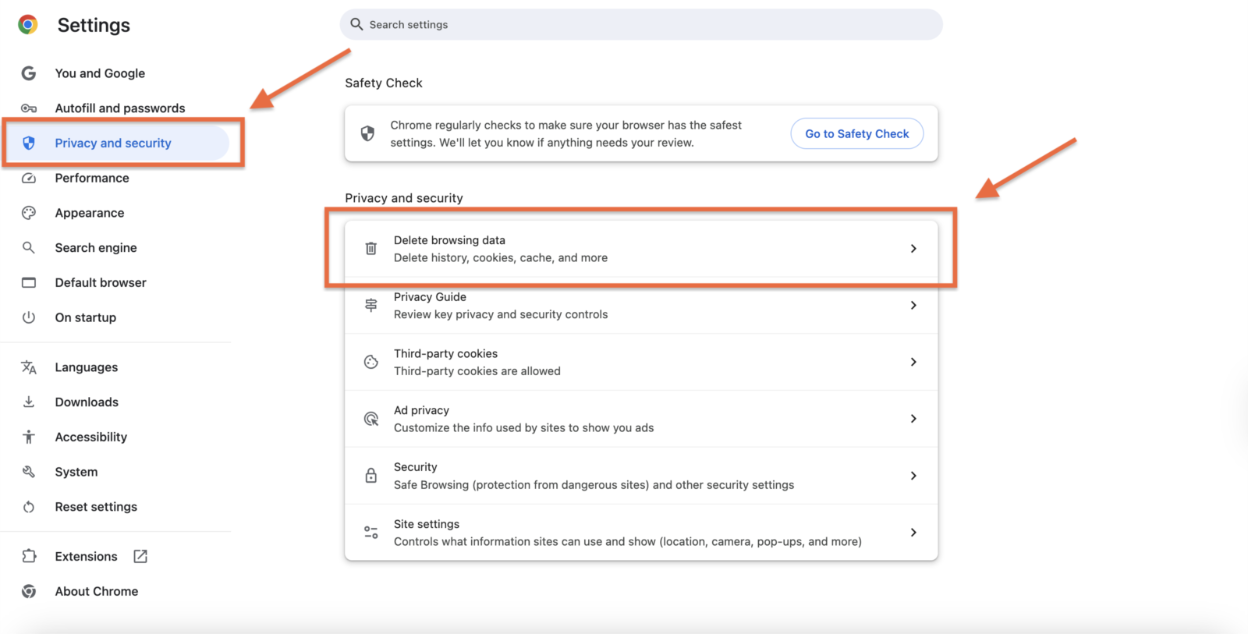The height and width of the screenshot is (634, 1248).
Task: Click the trash icon for Delete browsing data
Action: [371, 248]
